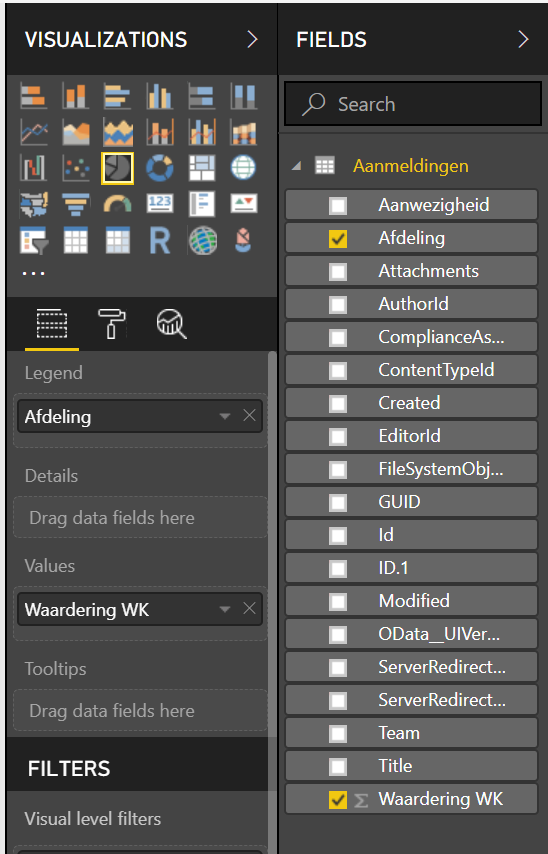
Task: Uncheck the Waardering WK field checkbox
Action: 338,800
